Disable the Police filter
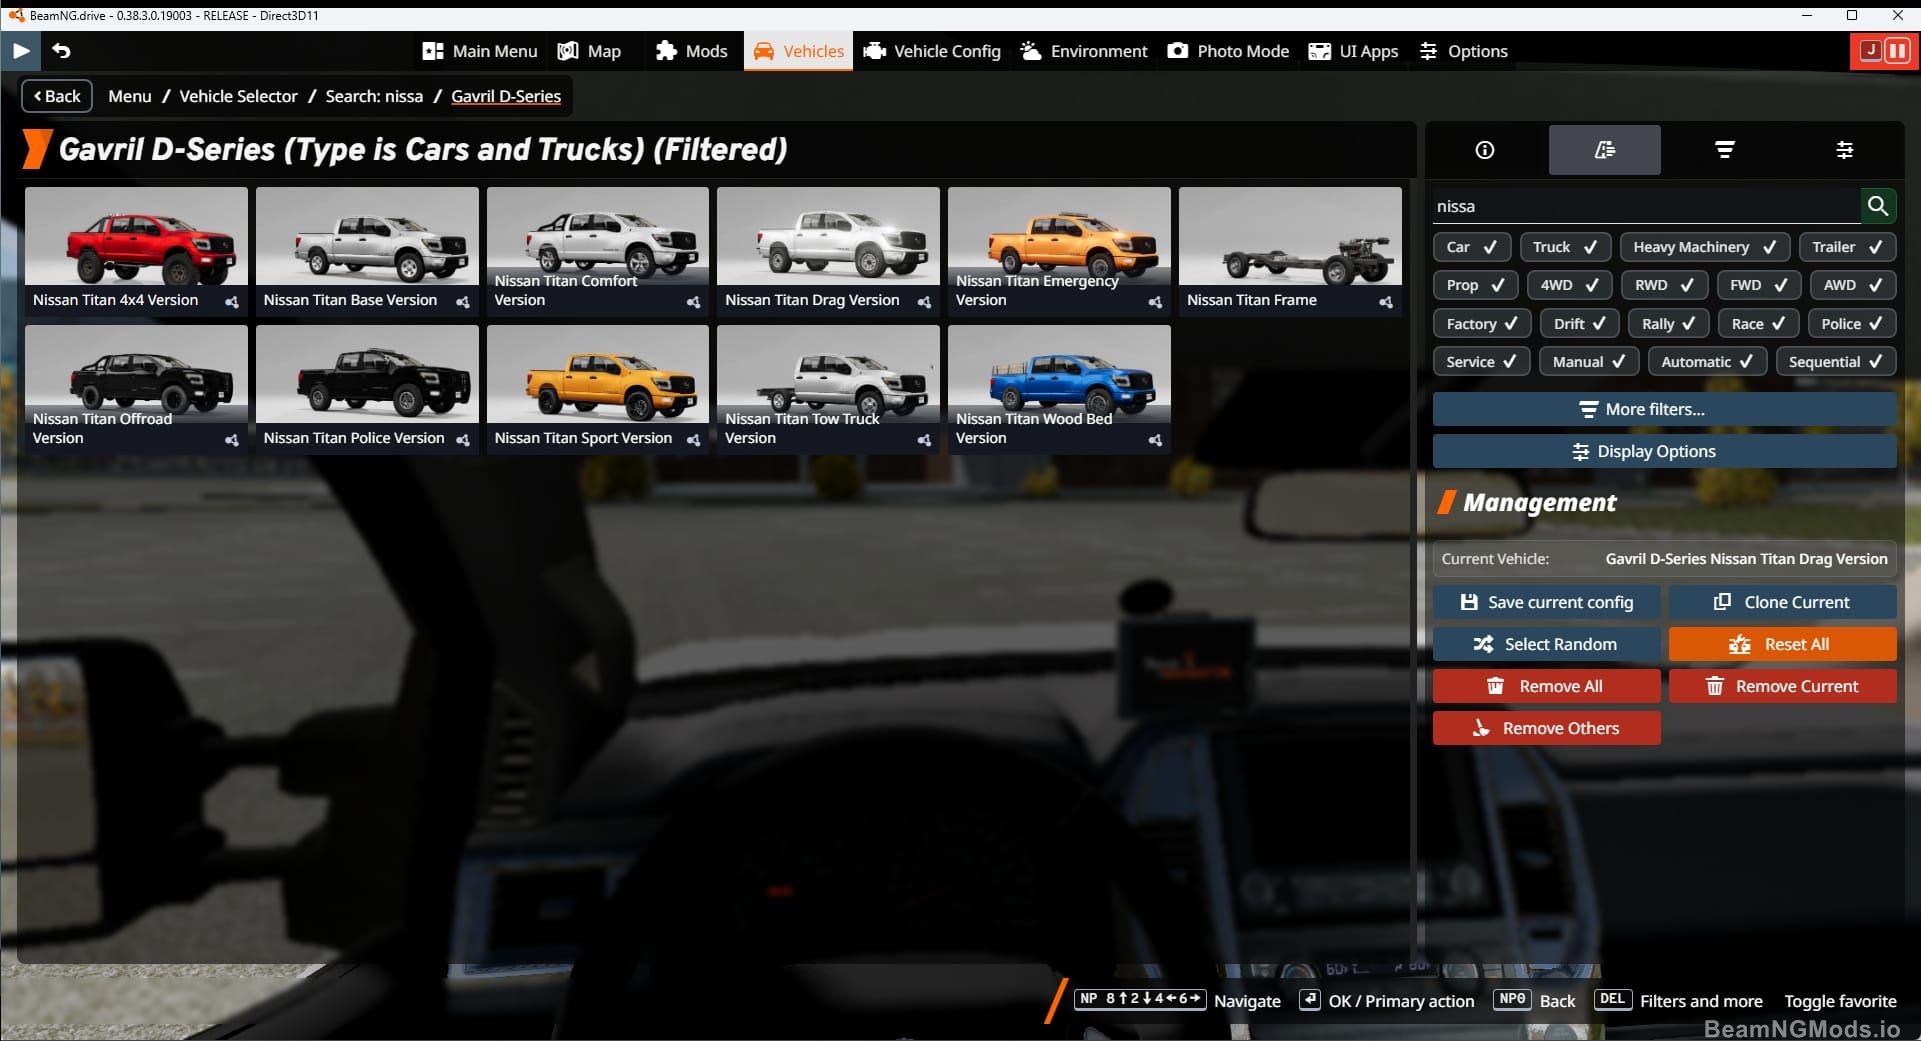The width and height of the screenshot is (1921, 1041). point(1851,323)
